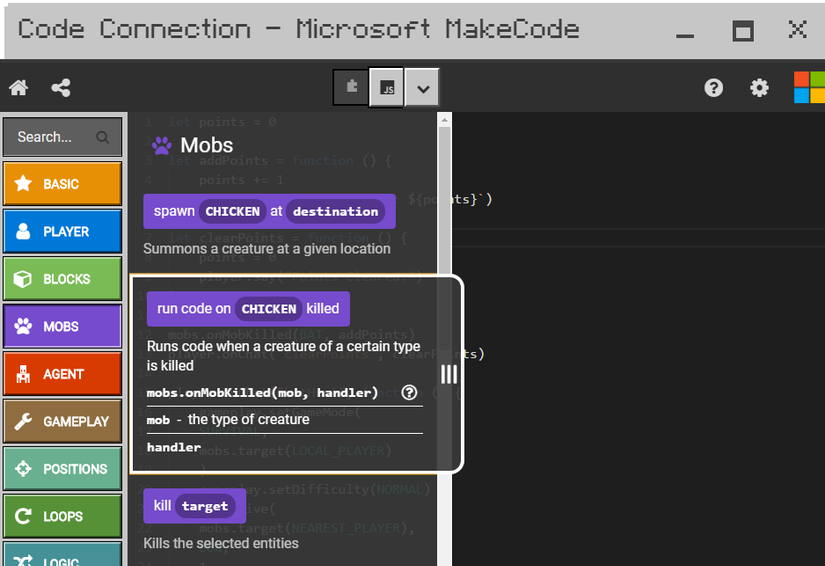The image size is (825, 566).
Task: Click the toolbox Search field
Action: 50,137
